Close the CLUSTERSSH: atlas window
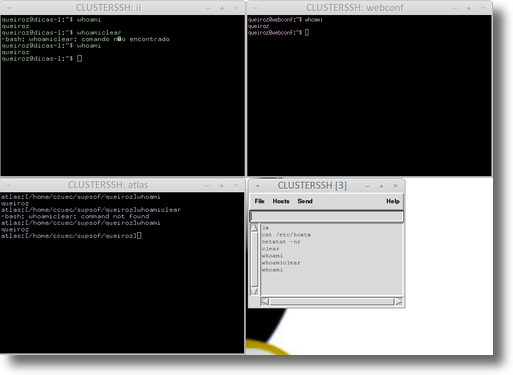The width and height of the screenshot is (513, 375). point(236,186)
